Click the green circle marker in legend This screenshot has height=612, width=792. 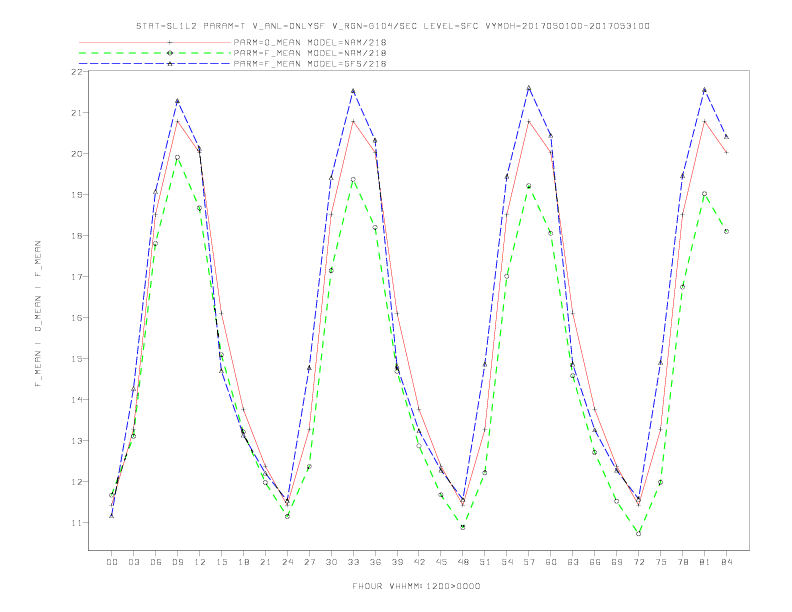[x=170, y=53]
